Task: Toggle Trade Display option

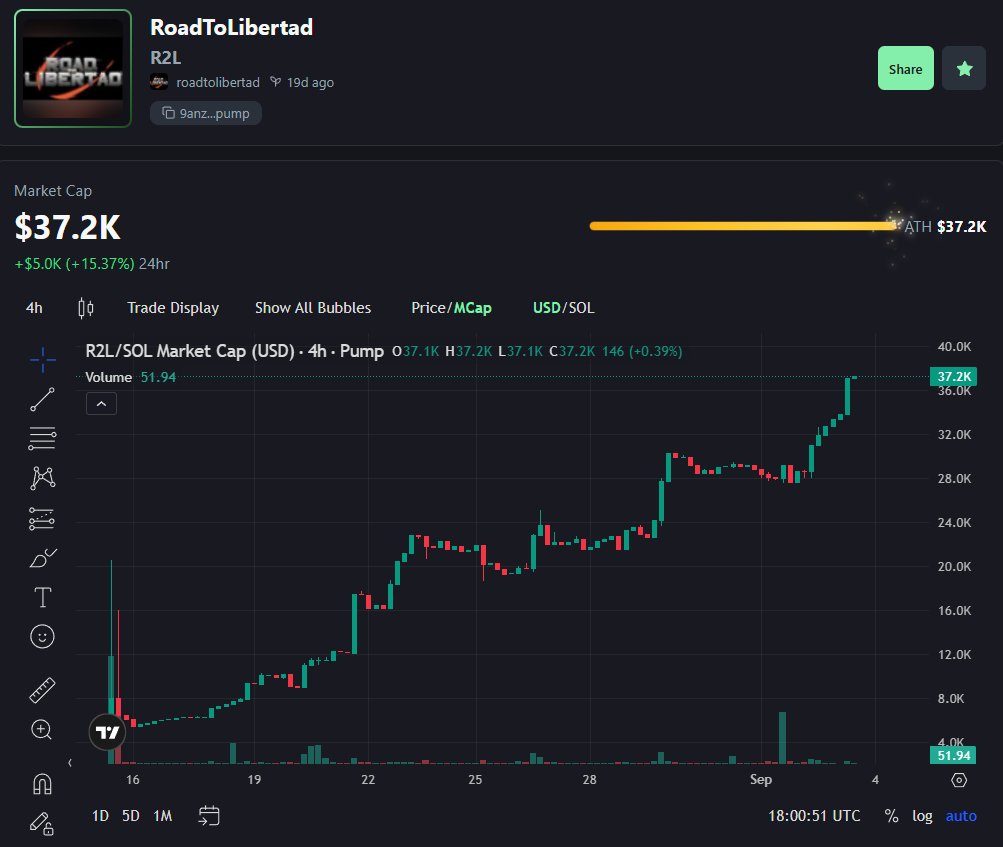Action: pyautogui.click(x=173, y=308)
